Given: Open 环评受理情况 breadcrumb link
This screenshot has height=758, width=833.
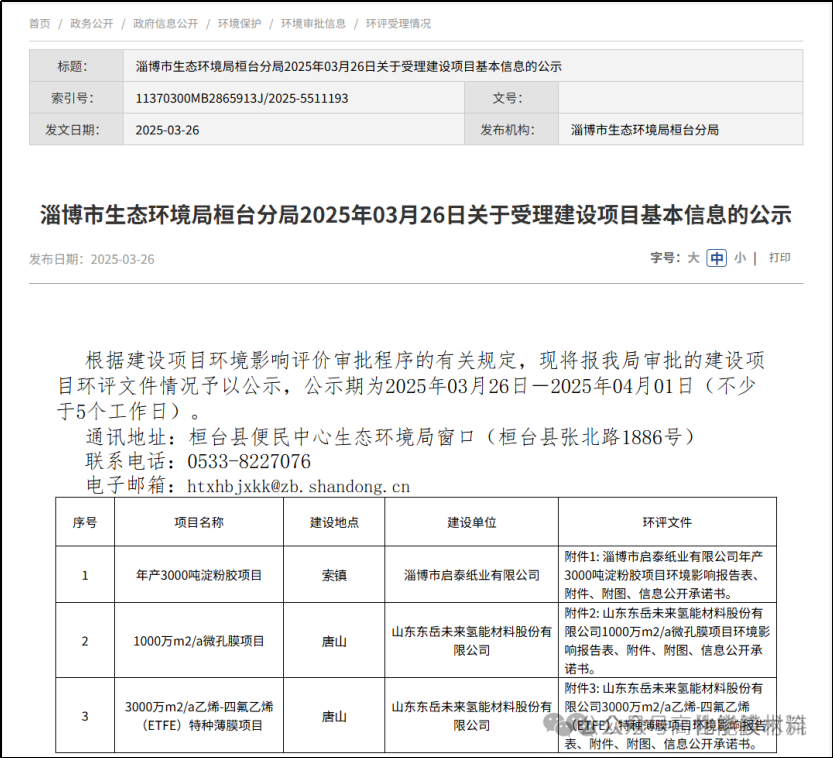Looking at the screenshot, I should point(398,23).
